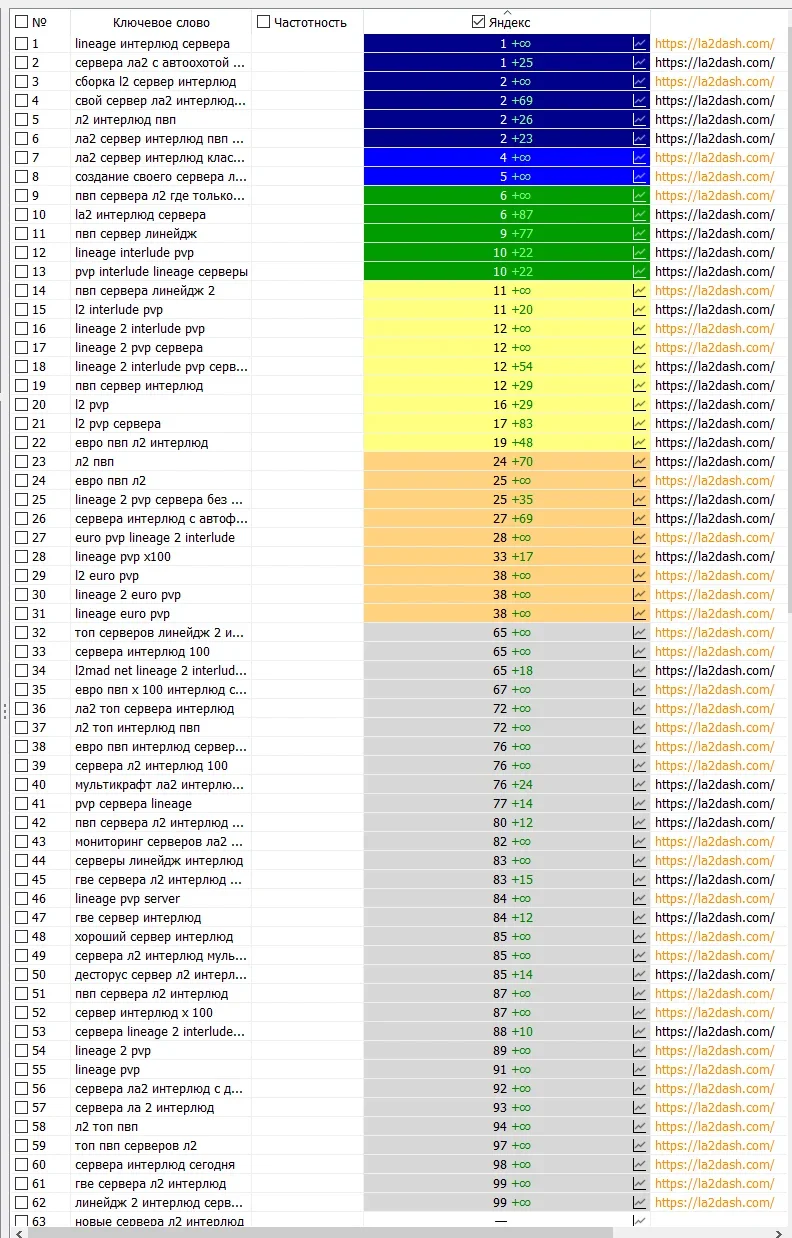View chart for 'сервера интерлюд 100' row

point(640,651)
